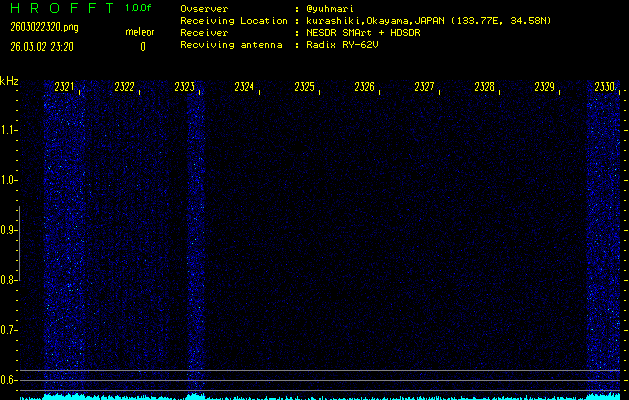629x400 pixels.
Task: Click the 0.7 frequency tick label
Action: (10, 330)
